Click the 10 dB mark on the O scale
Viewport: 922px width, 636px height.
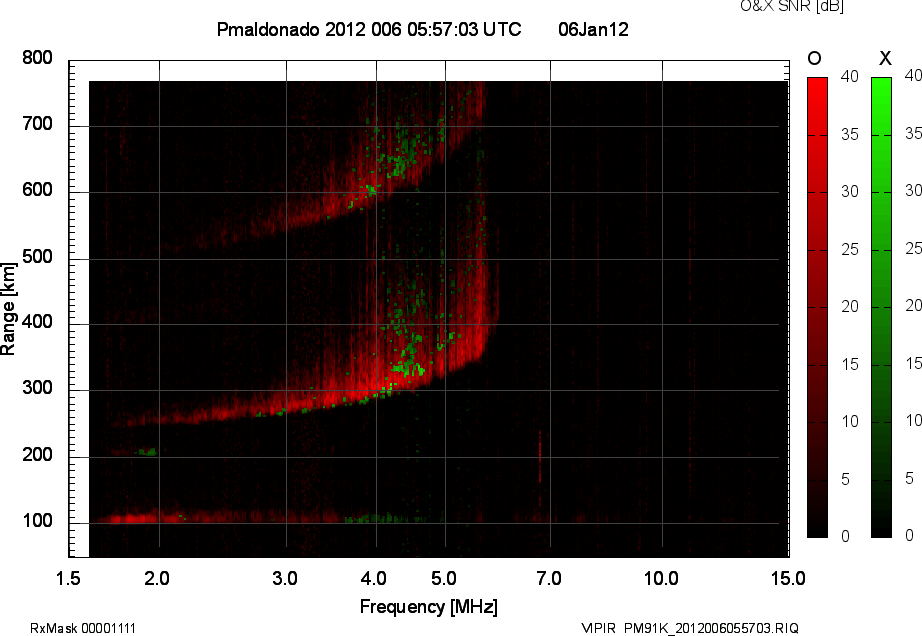pyautogui.click(x=850, y=421)
